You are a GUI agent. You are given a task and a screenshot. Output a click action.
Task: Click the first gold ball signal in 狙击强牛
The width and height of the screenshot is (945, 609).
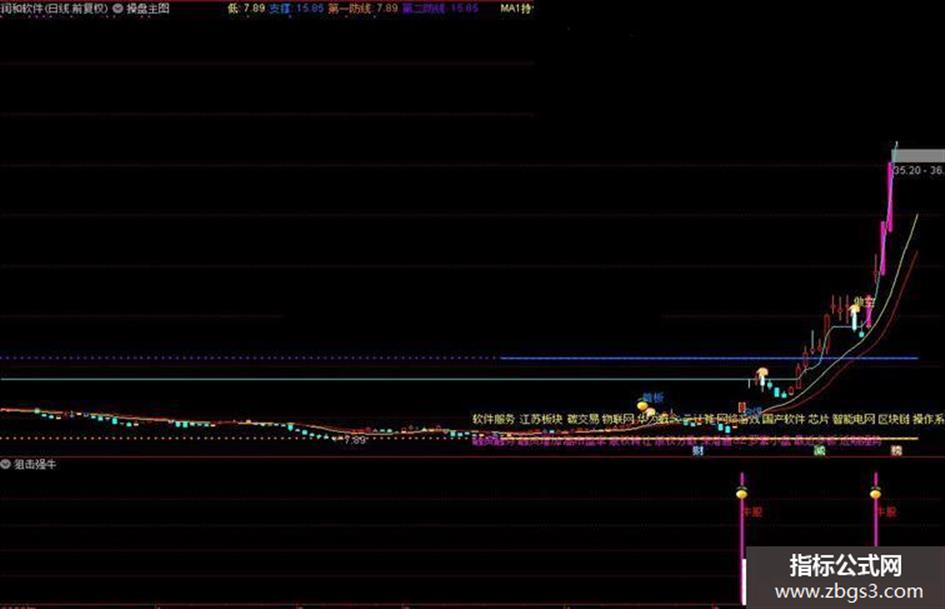click(742, 494)
